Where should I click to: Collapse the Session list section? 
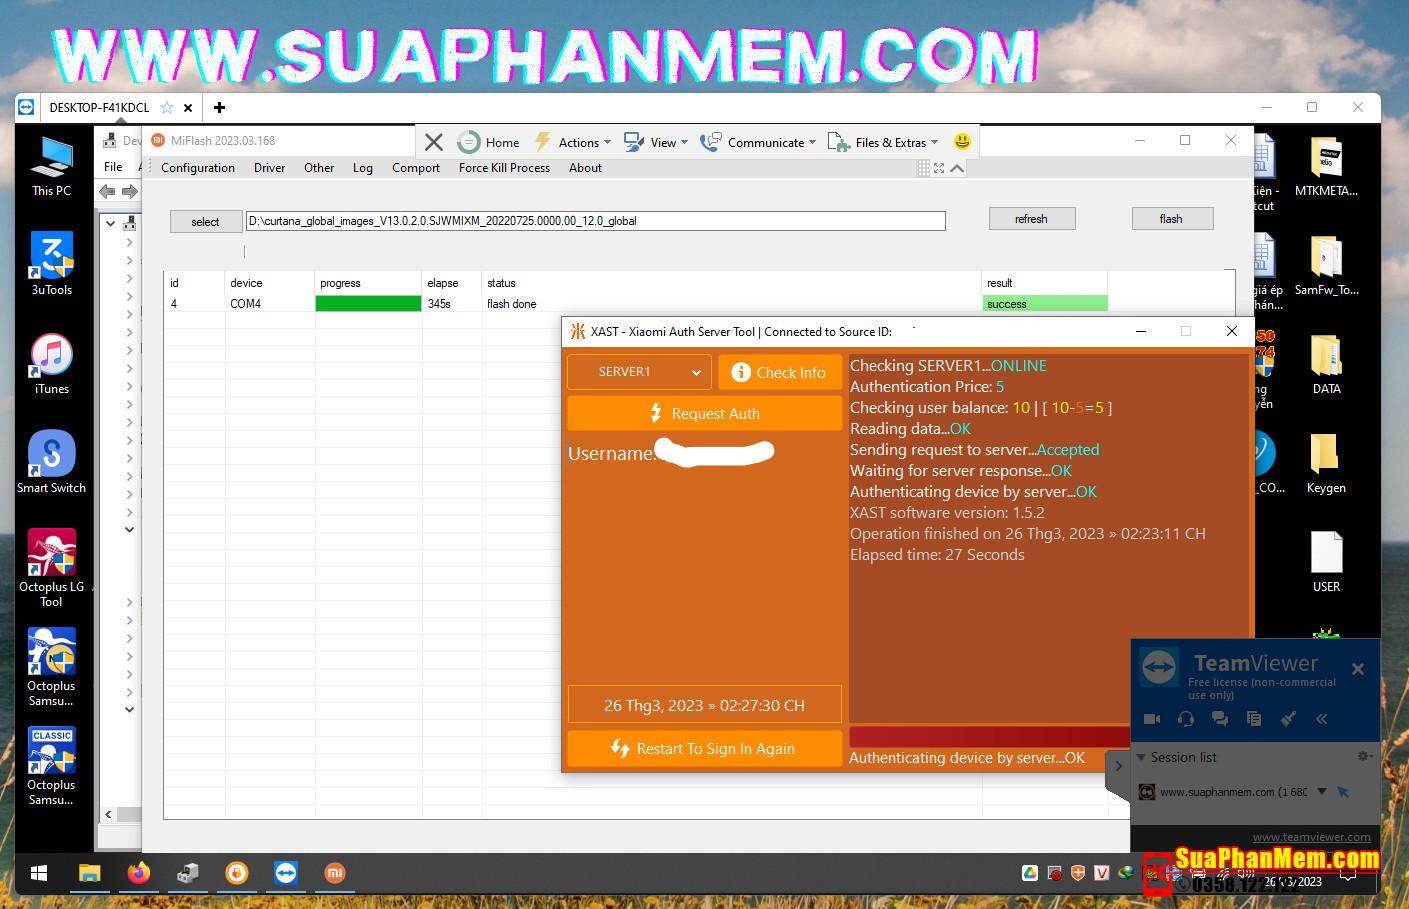tap(1142, 757)
